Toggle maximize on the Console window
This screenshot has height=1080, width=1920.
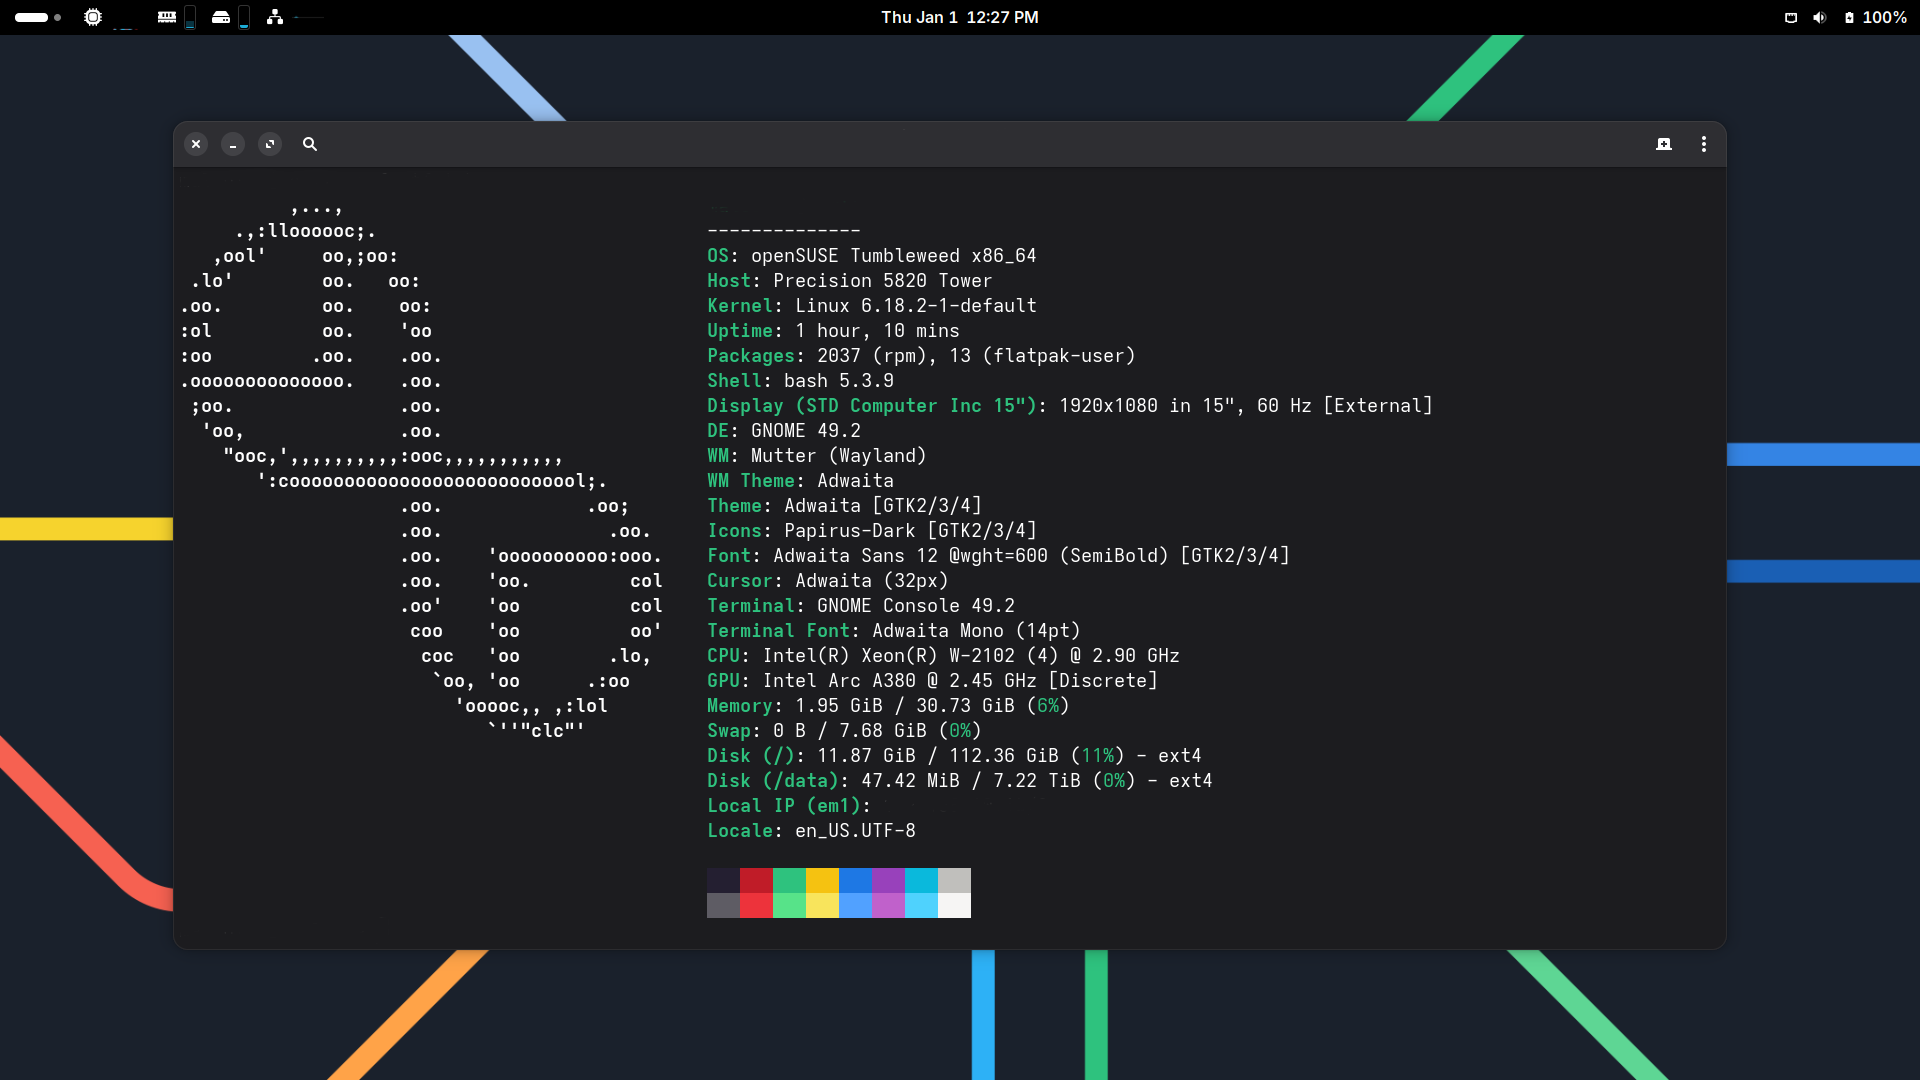pyautogui.click(x=270, y=144)
